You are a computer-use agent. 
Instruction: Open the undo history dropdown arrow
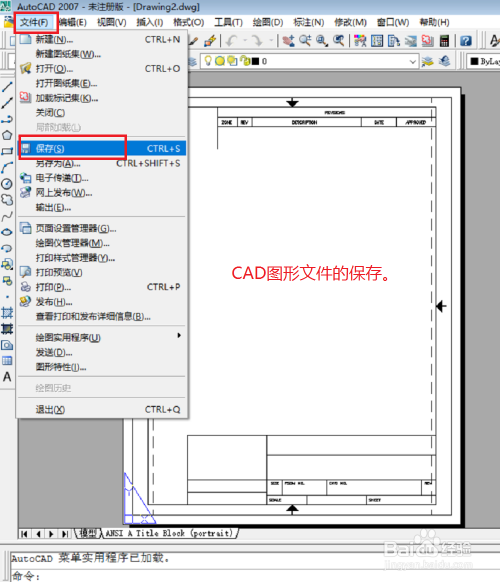tap(245, 40)
